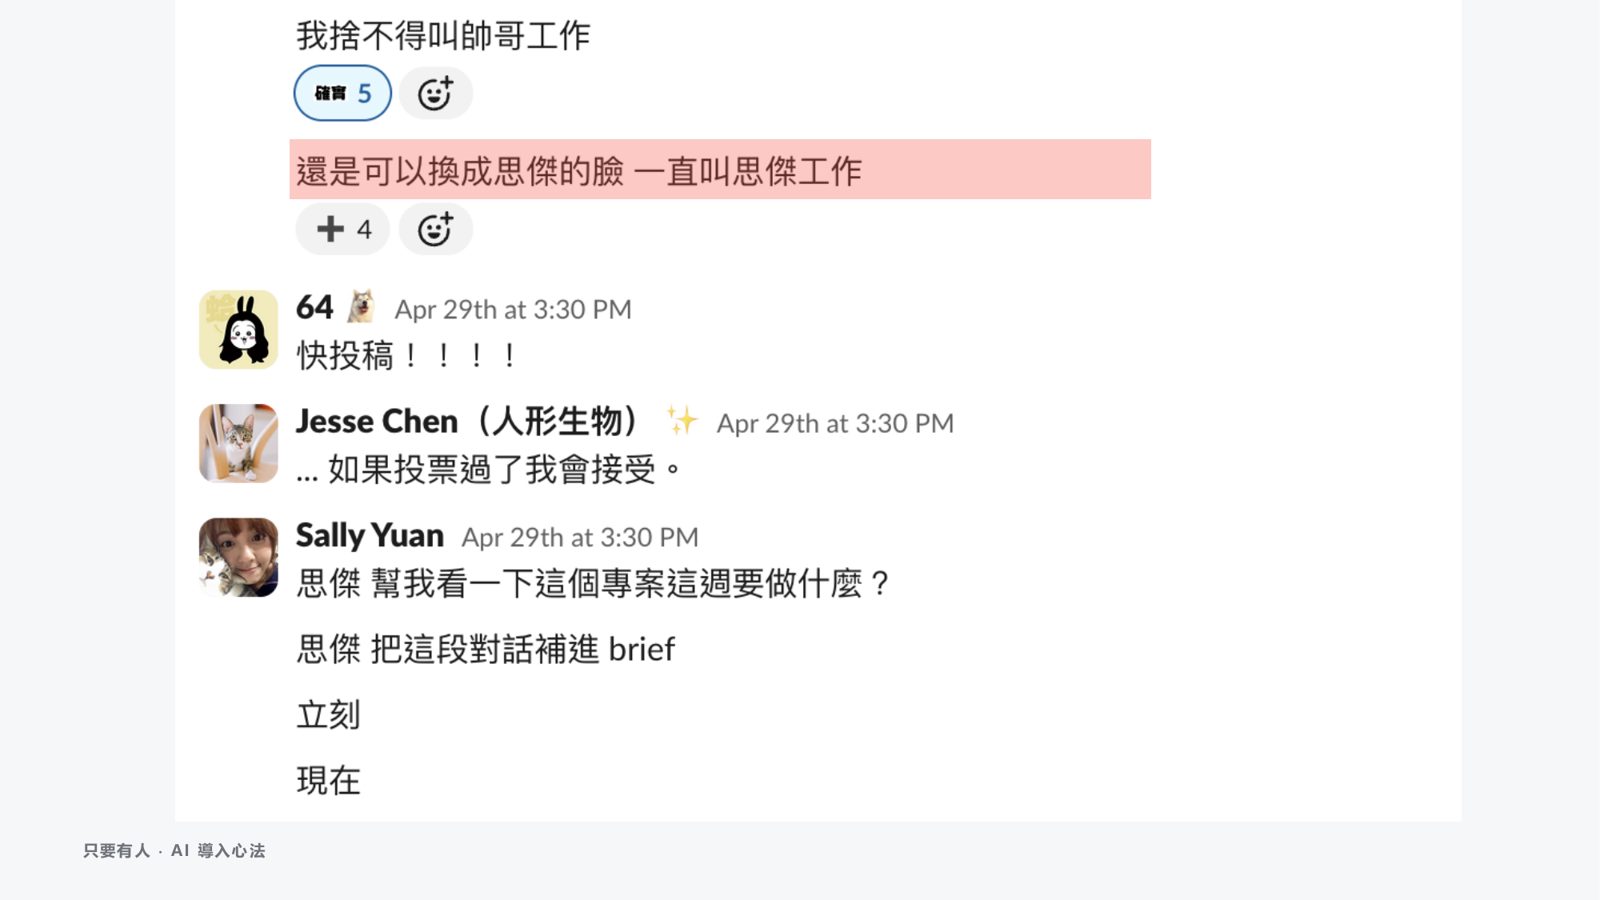This screenshot has height=900, width=1600.
Task: Click Jesse Chen's message timestamp
Action: click(x=835, y=424)
